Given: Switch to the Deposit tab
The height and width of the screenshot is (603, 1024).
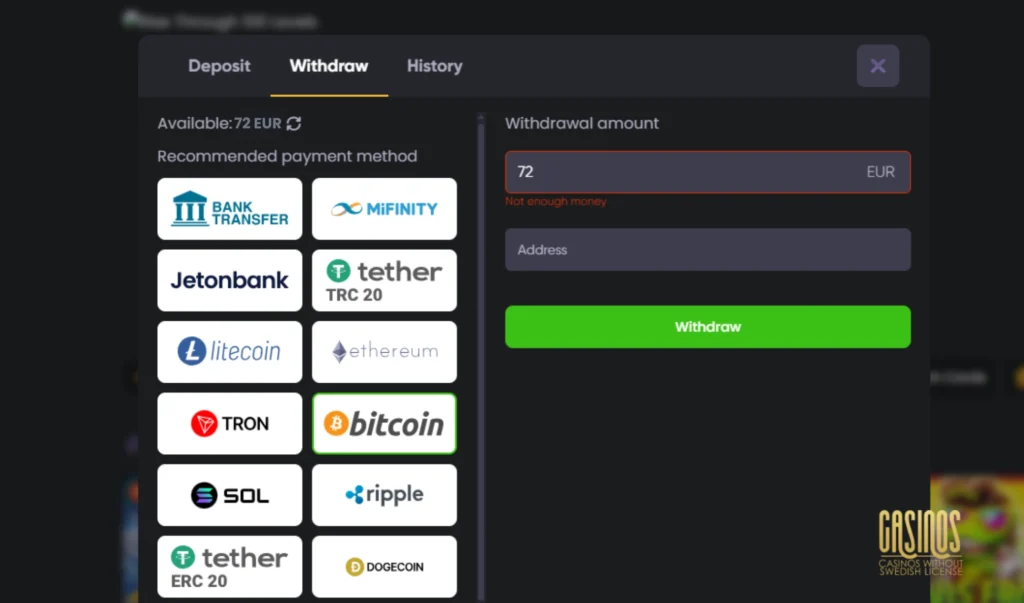Looking at the screenshot, I should point(219,66).
